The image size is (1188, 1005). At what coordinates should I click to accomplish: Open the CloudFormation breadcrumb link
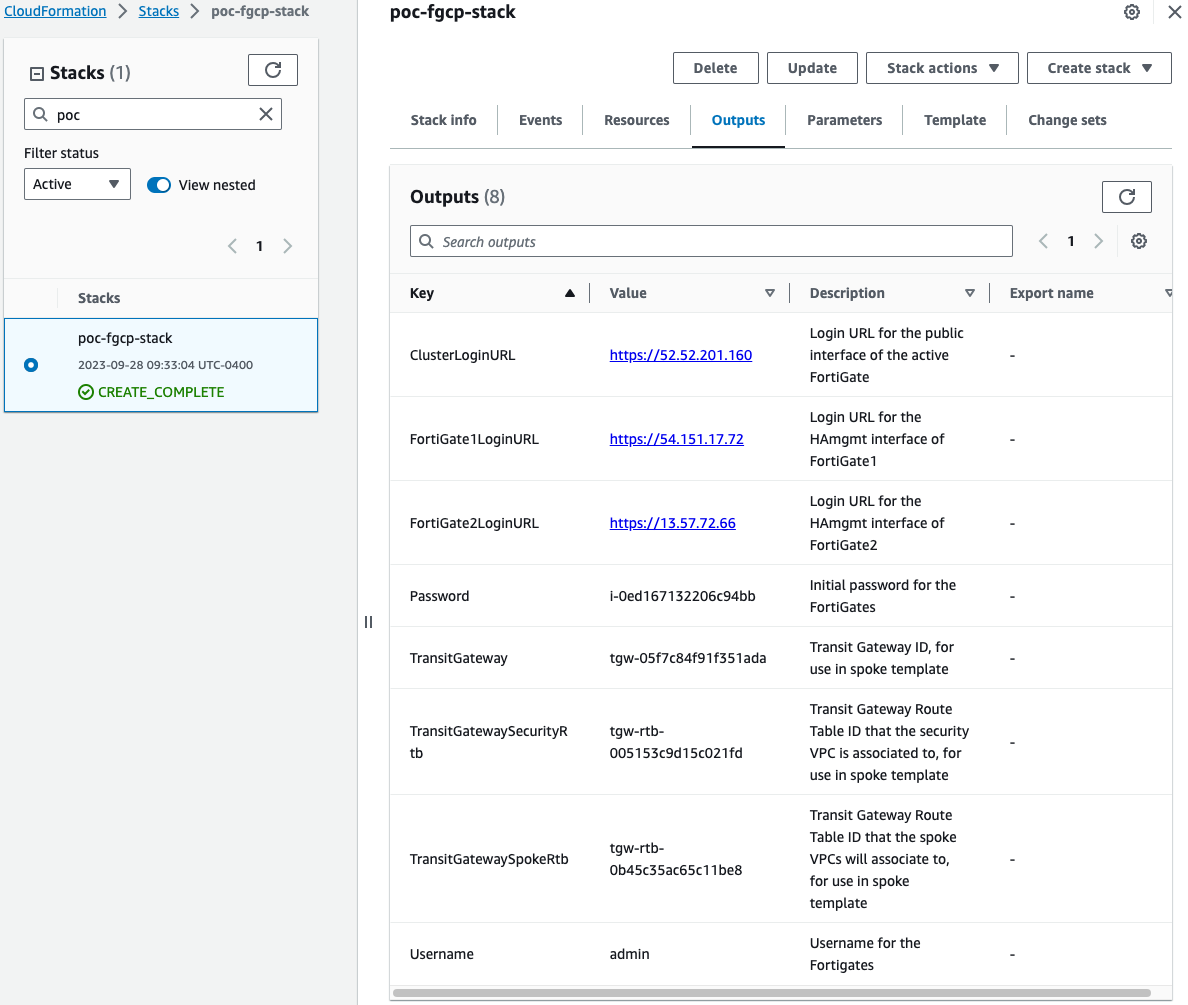coord(55,11)
